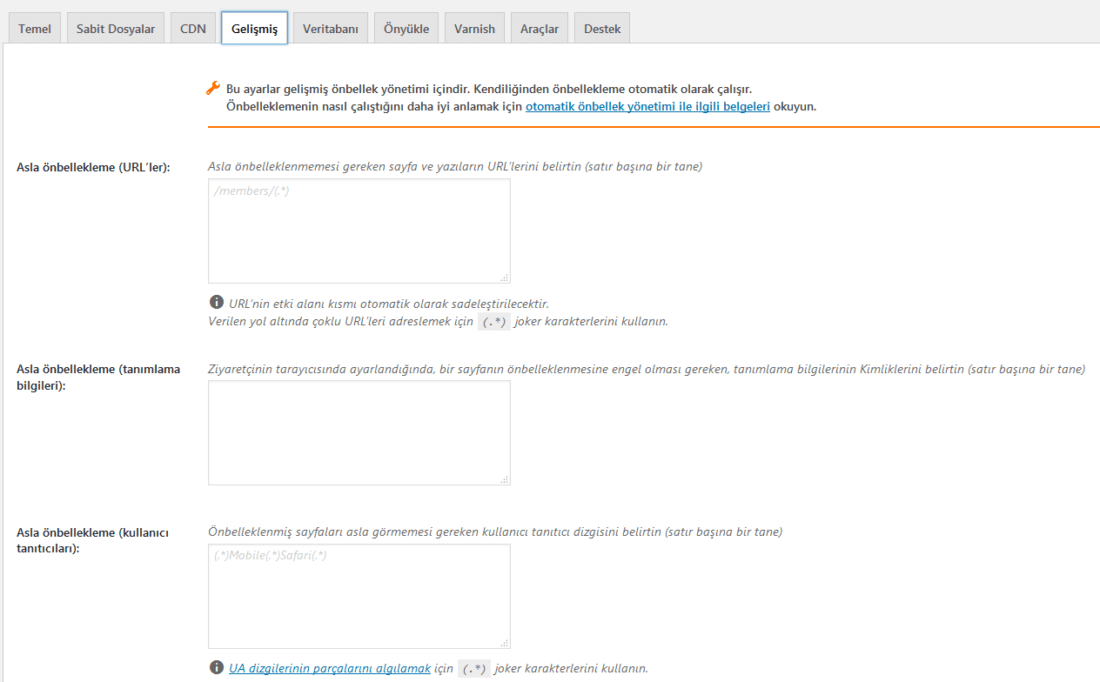Open the Temel tab
The height and width of the screenshot is (682, 1100).
(34, 29)
